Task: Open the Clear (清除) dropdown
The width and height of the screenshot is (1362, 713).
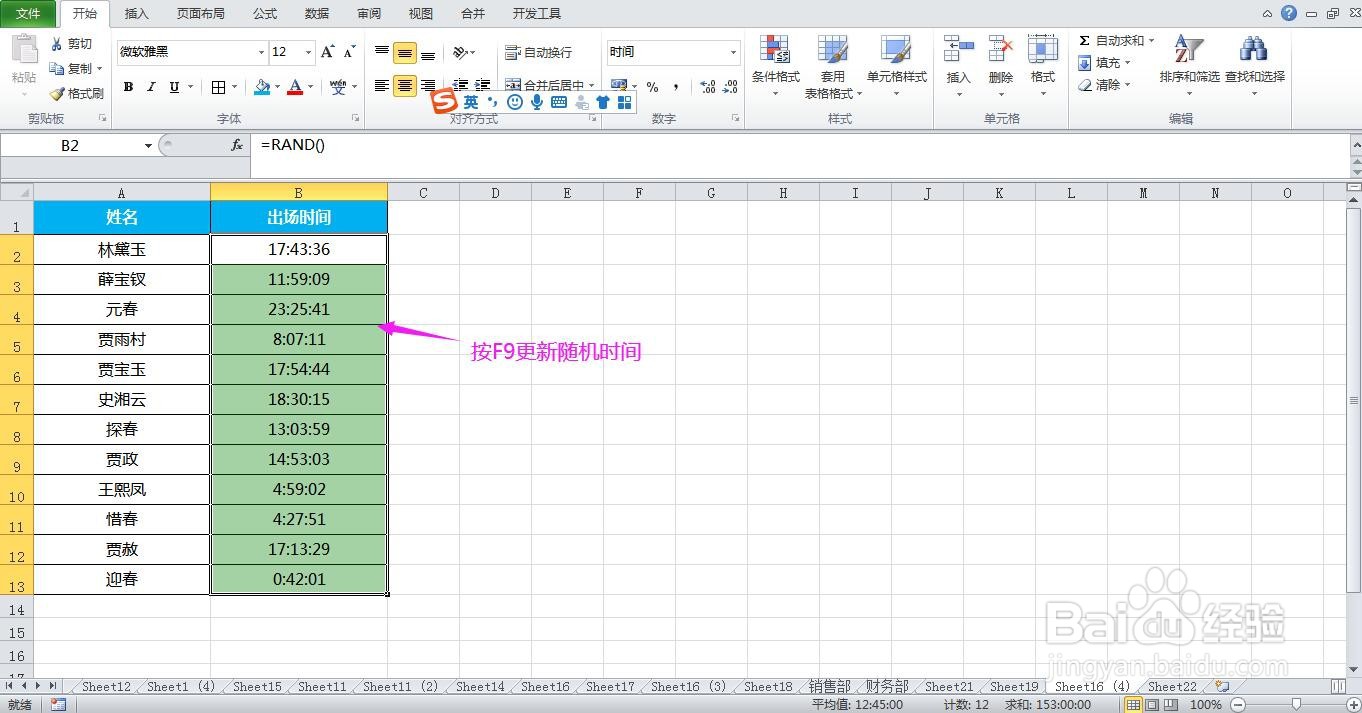Action: (1104, 85)
